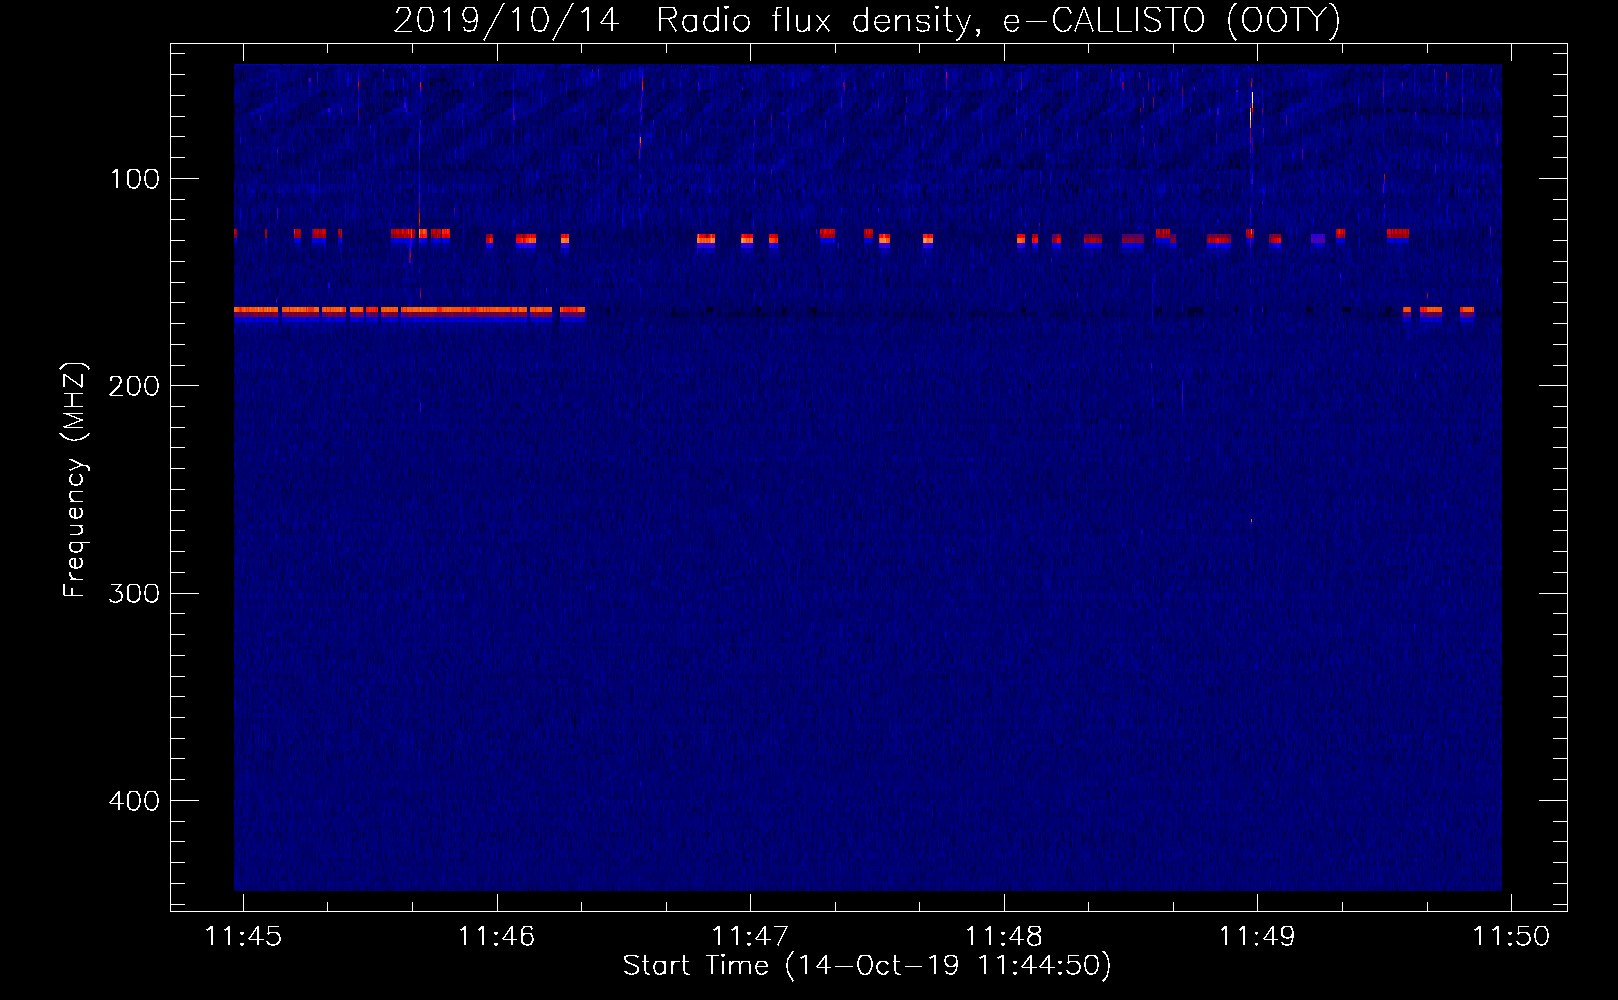Click the 11:46 time tick label
Image resolution: width=1618 pixels, height=1000 pixels.
click(497, 936)
